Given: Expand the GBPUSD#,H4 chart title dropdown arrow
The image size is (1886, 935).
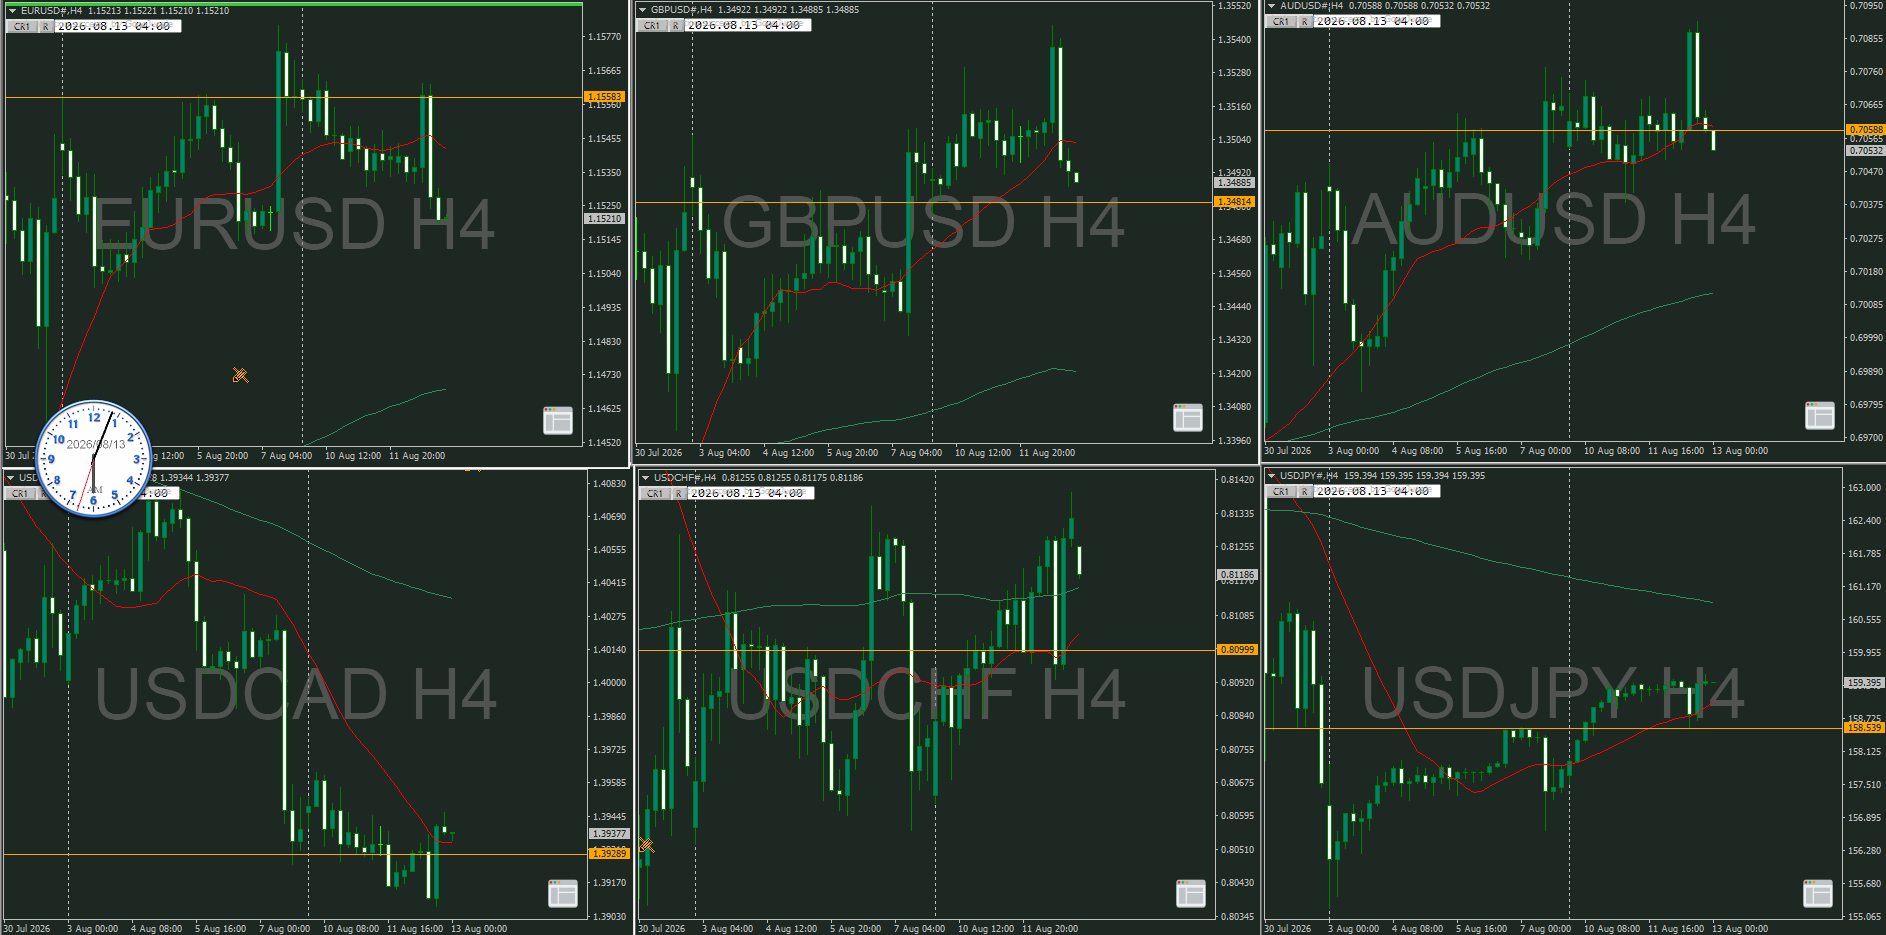Looking at the screenshot, I should (642, 10).
